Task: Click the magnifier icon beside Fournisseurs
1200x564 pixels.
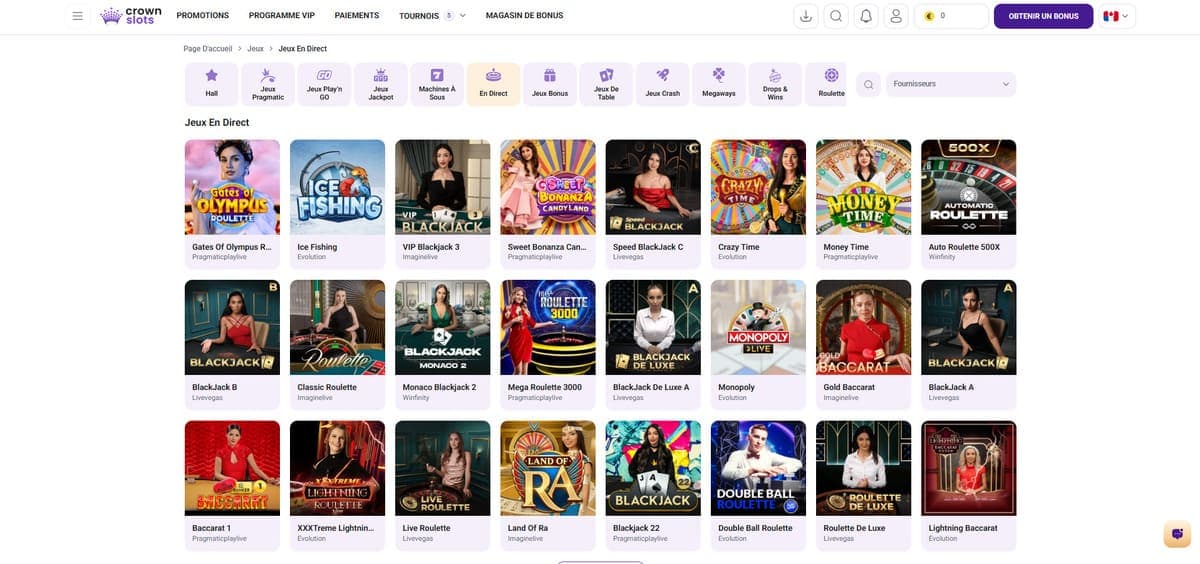Action: (868, 84)
